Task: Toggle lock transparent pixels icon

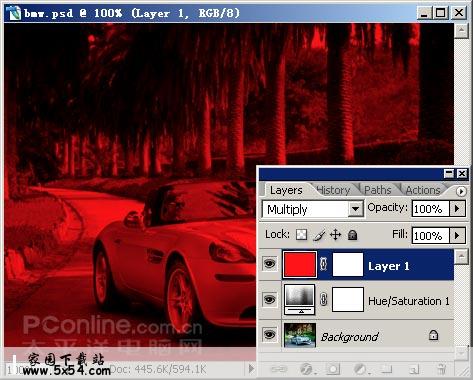Action: 301,235
